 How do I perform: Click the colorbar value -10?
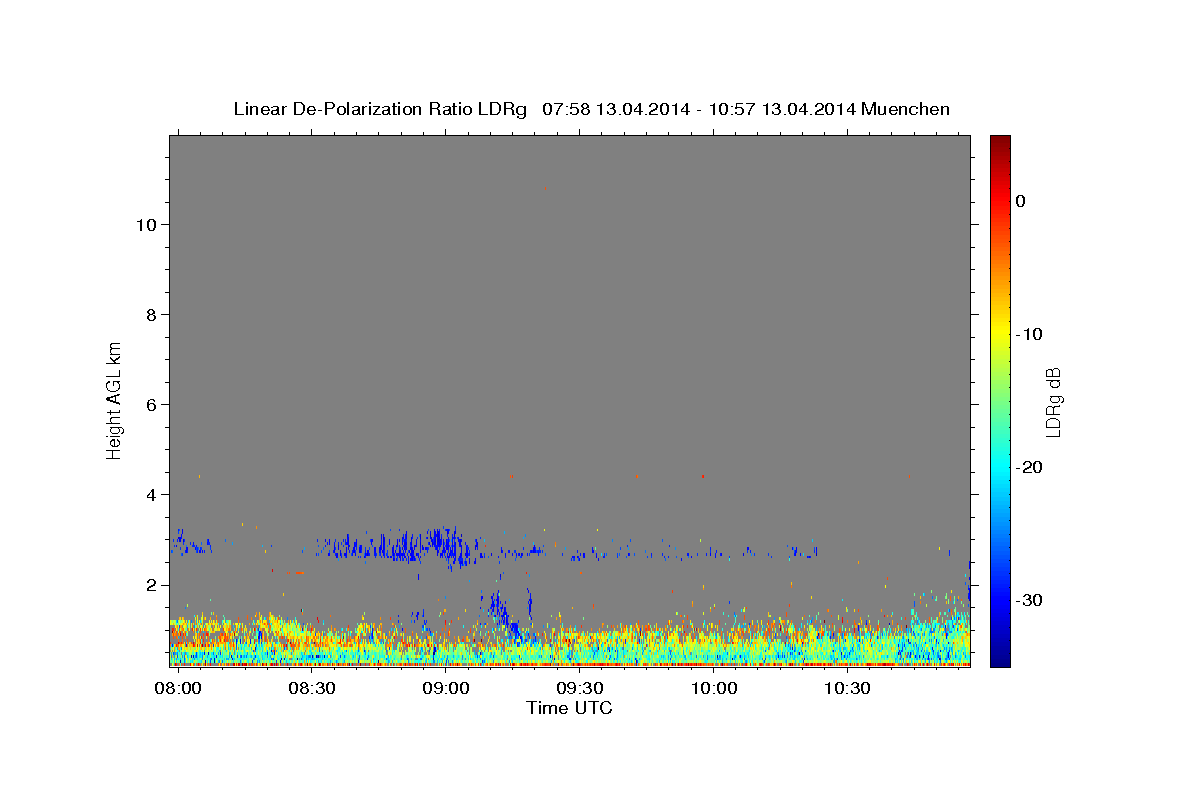(x=1029, y=334)
